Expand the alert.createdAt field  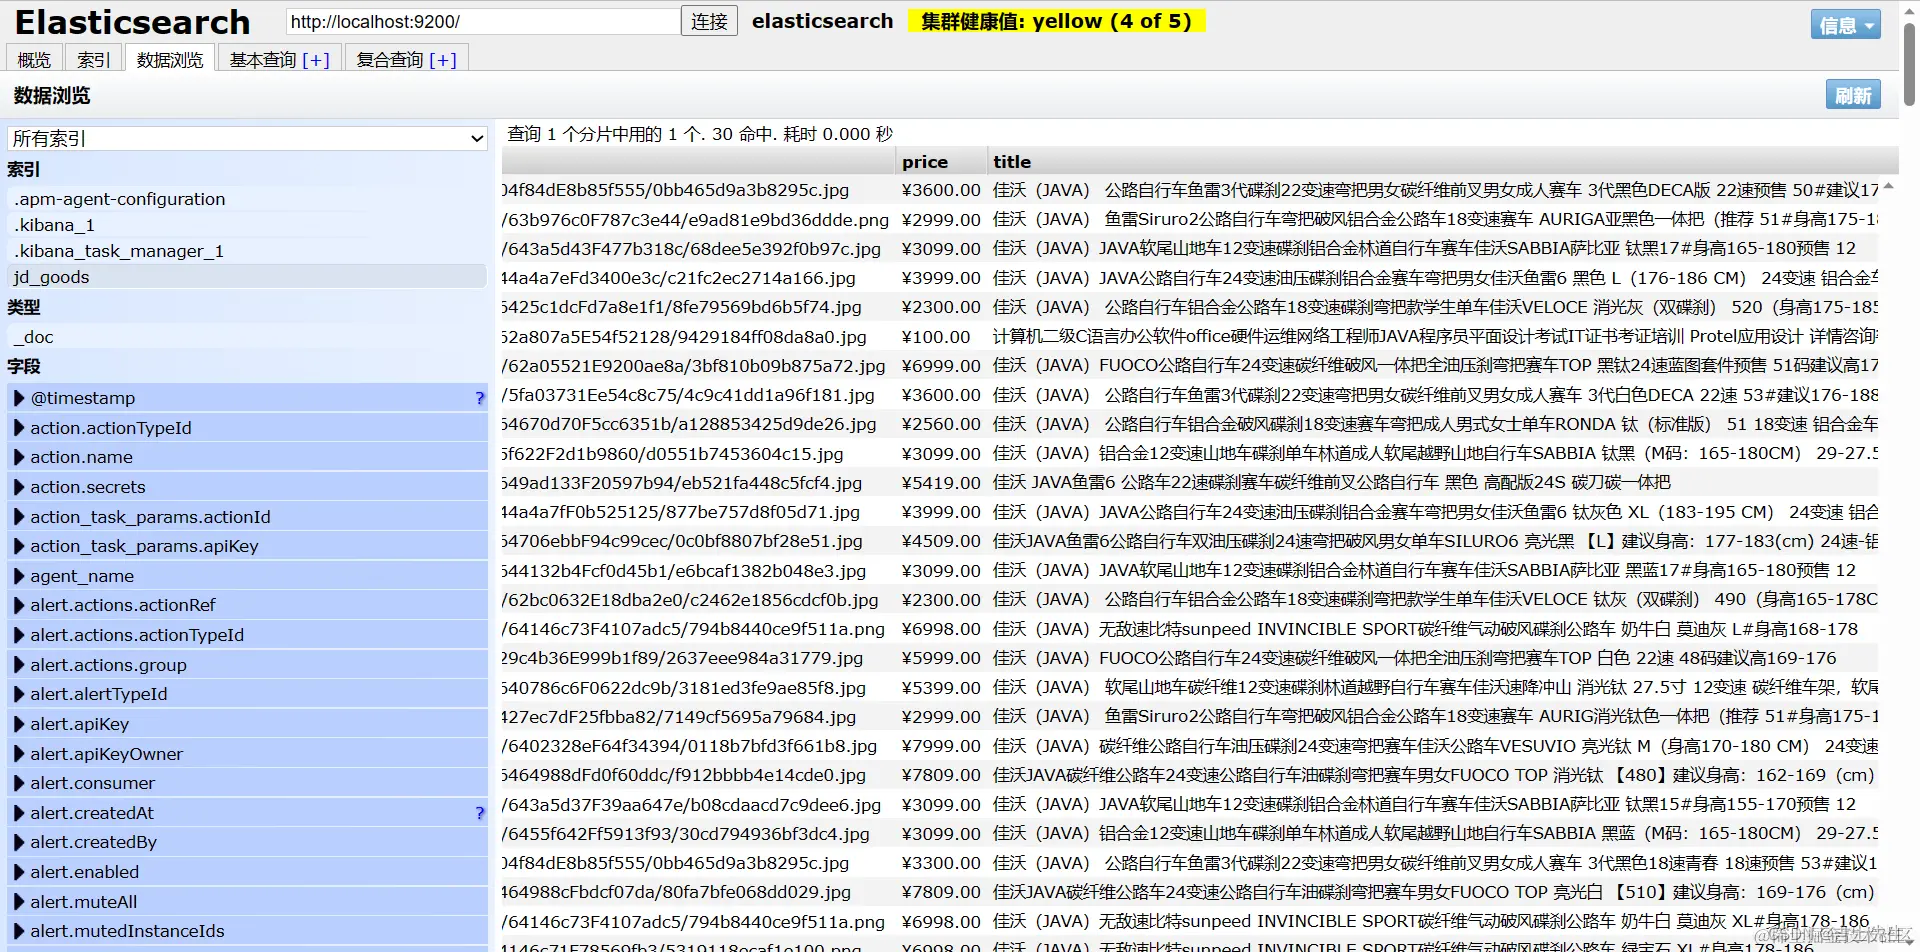click(x=247, y=813)
